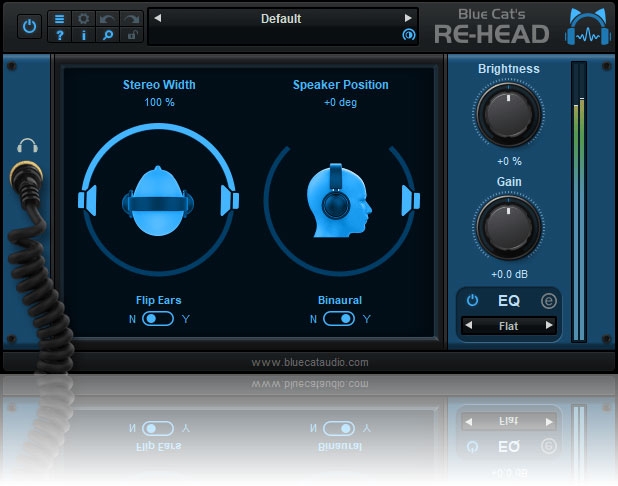Toggle the Flip Ears switch
The image size is (618, 486).
tap(158, 319)
